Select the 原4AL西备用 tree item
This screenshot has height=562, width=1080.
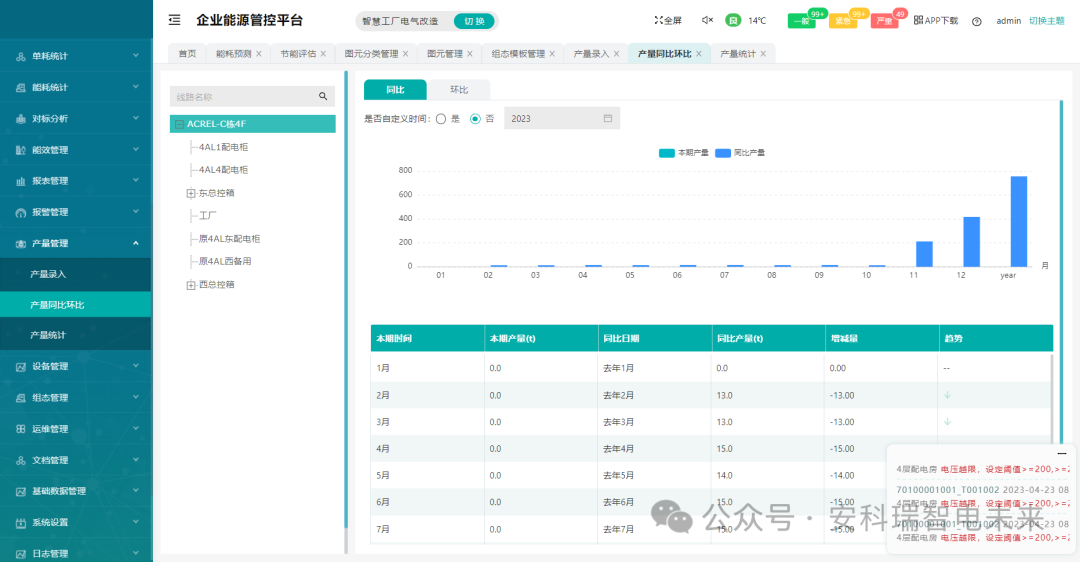coord(225,262)
